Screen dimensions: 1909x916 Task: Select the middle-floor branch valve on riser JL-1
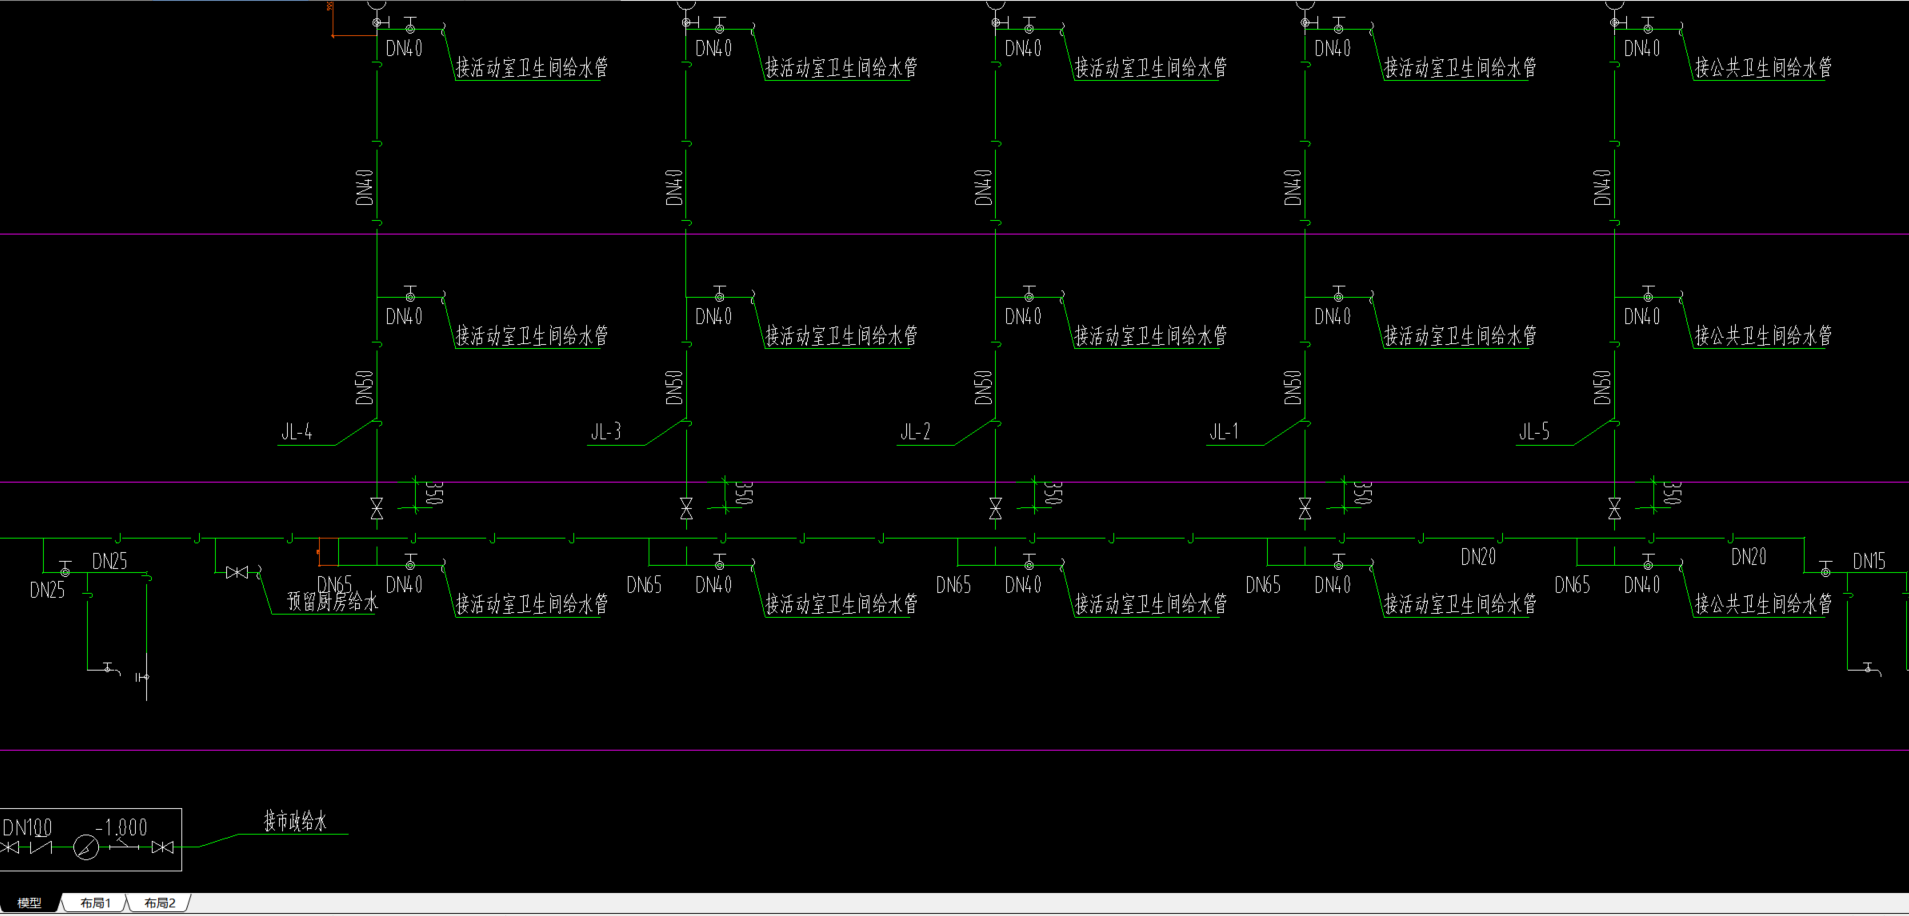[x=1338, y=294]
